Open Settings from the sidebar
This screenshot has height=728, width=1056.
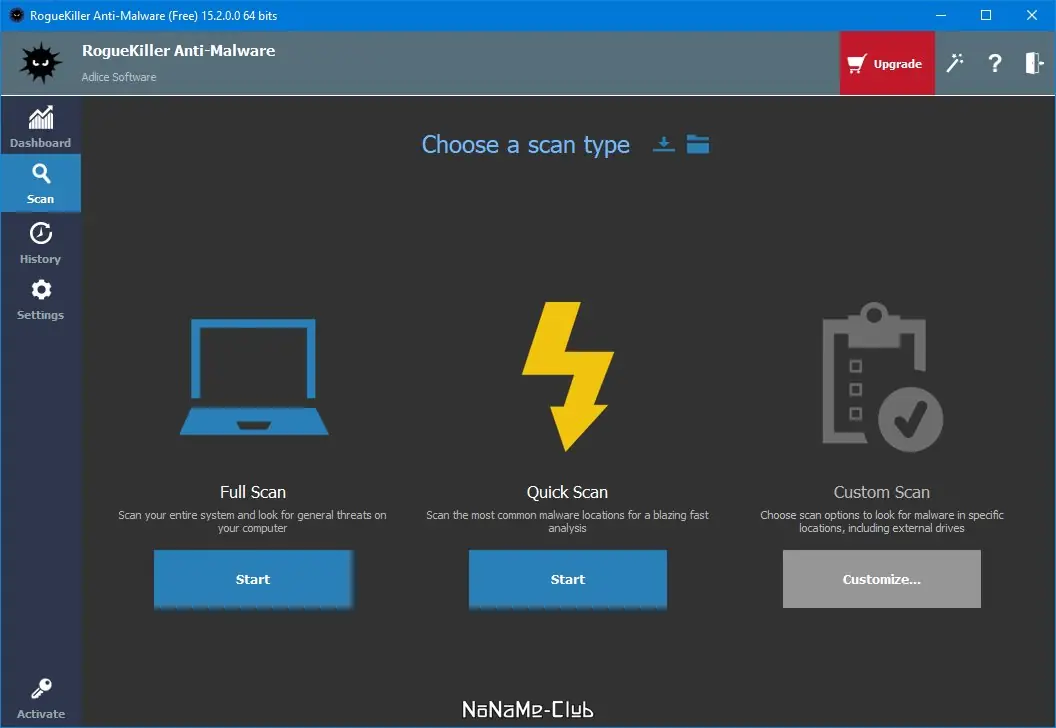(40, 300)
